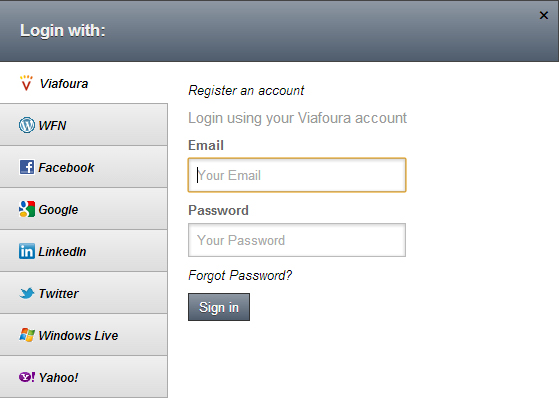This screenshot has height=398, width=559.
Task: Click the WordPress WFN icon
Action: click(x=27, y=125)
